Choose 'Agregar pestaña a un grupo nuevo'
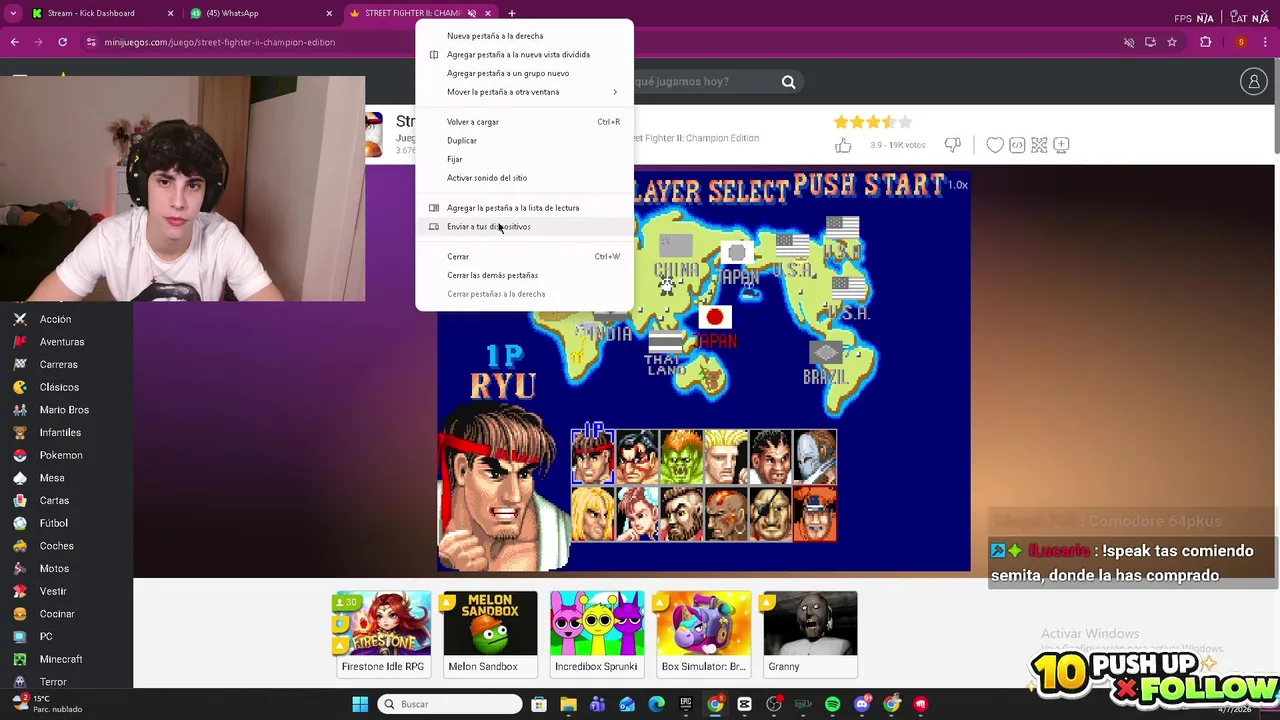Screen dimensions: 1280x720 point(524,73)
